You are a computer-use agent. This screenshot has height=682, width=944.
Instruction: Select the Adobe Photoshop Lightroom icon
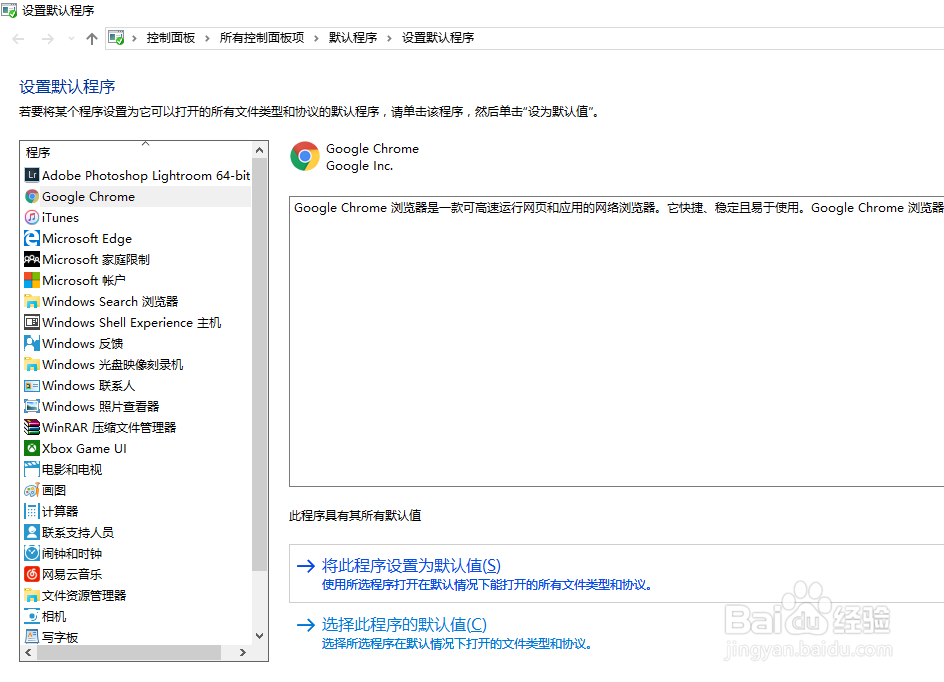click(32, 175)
